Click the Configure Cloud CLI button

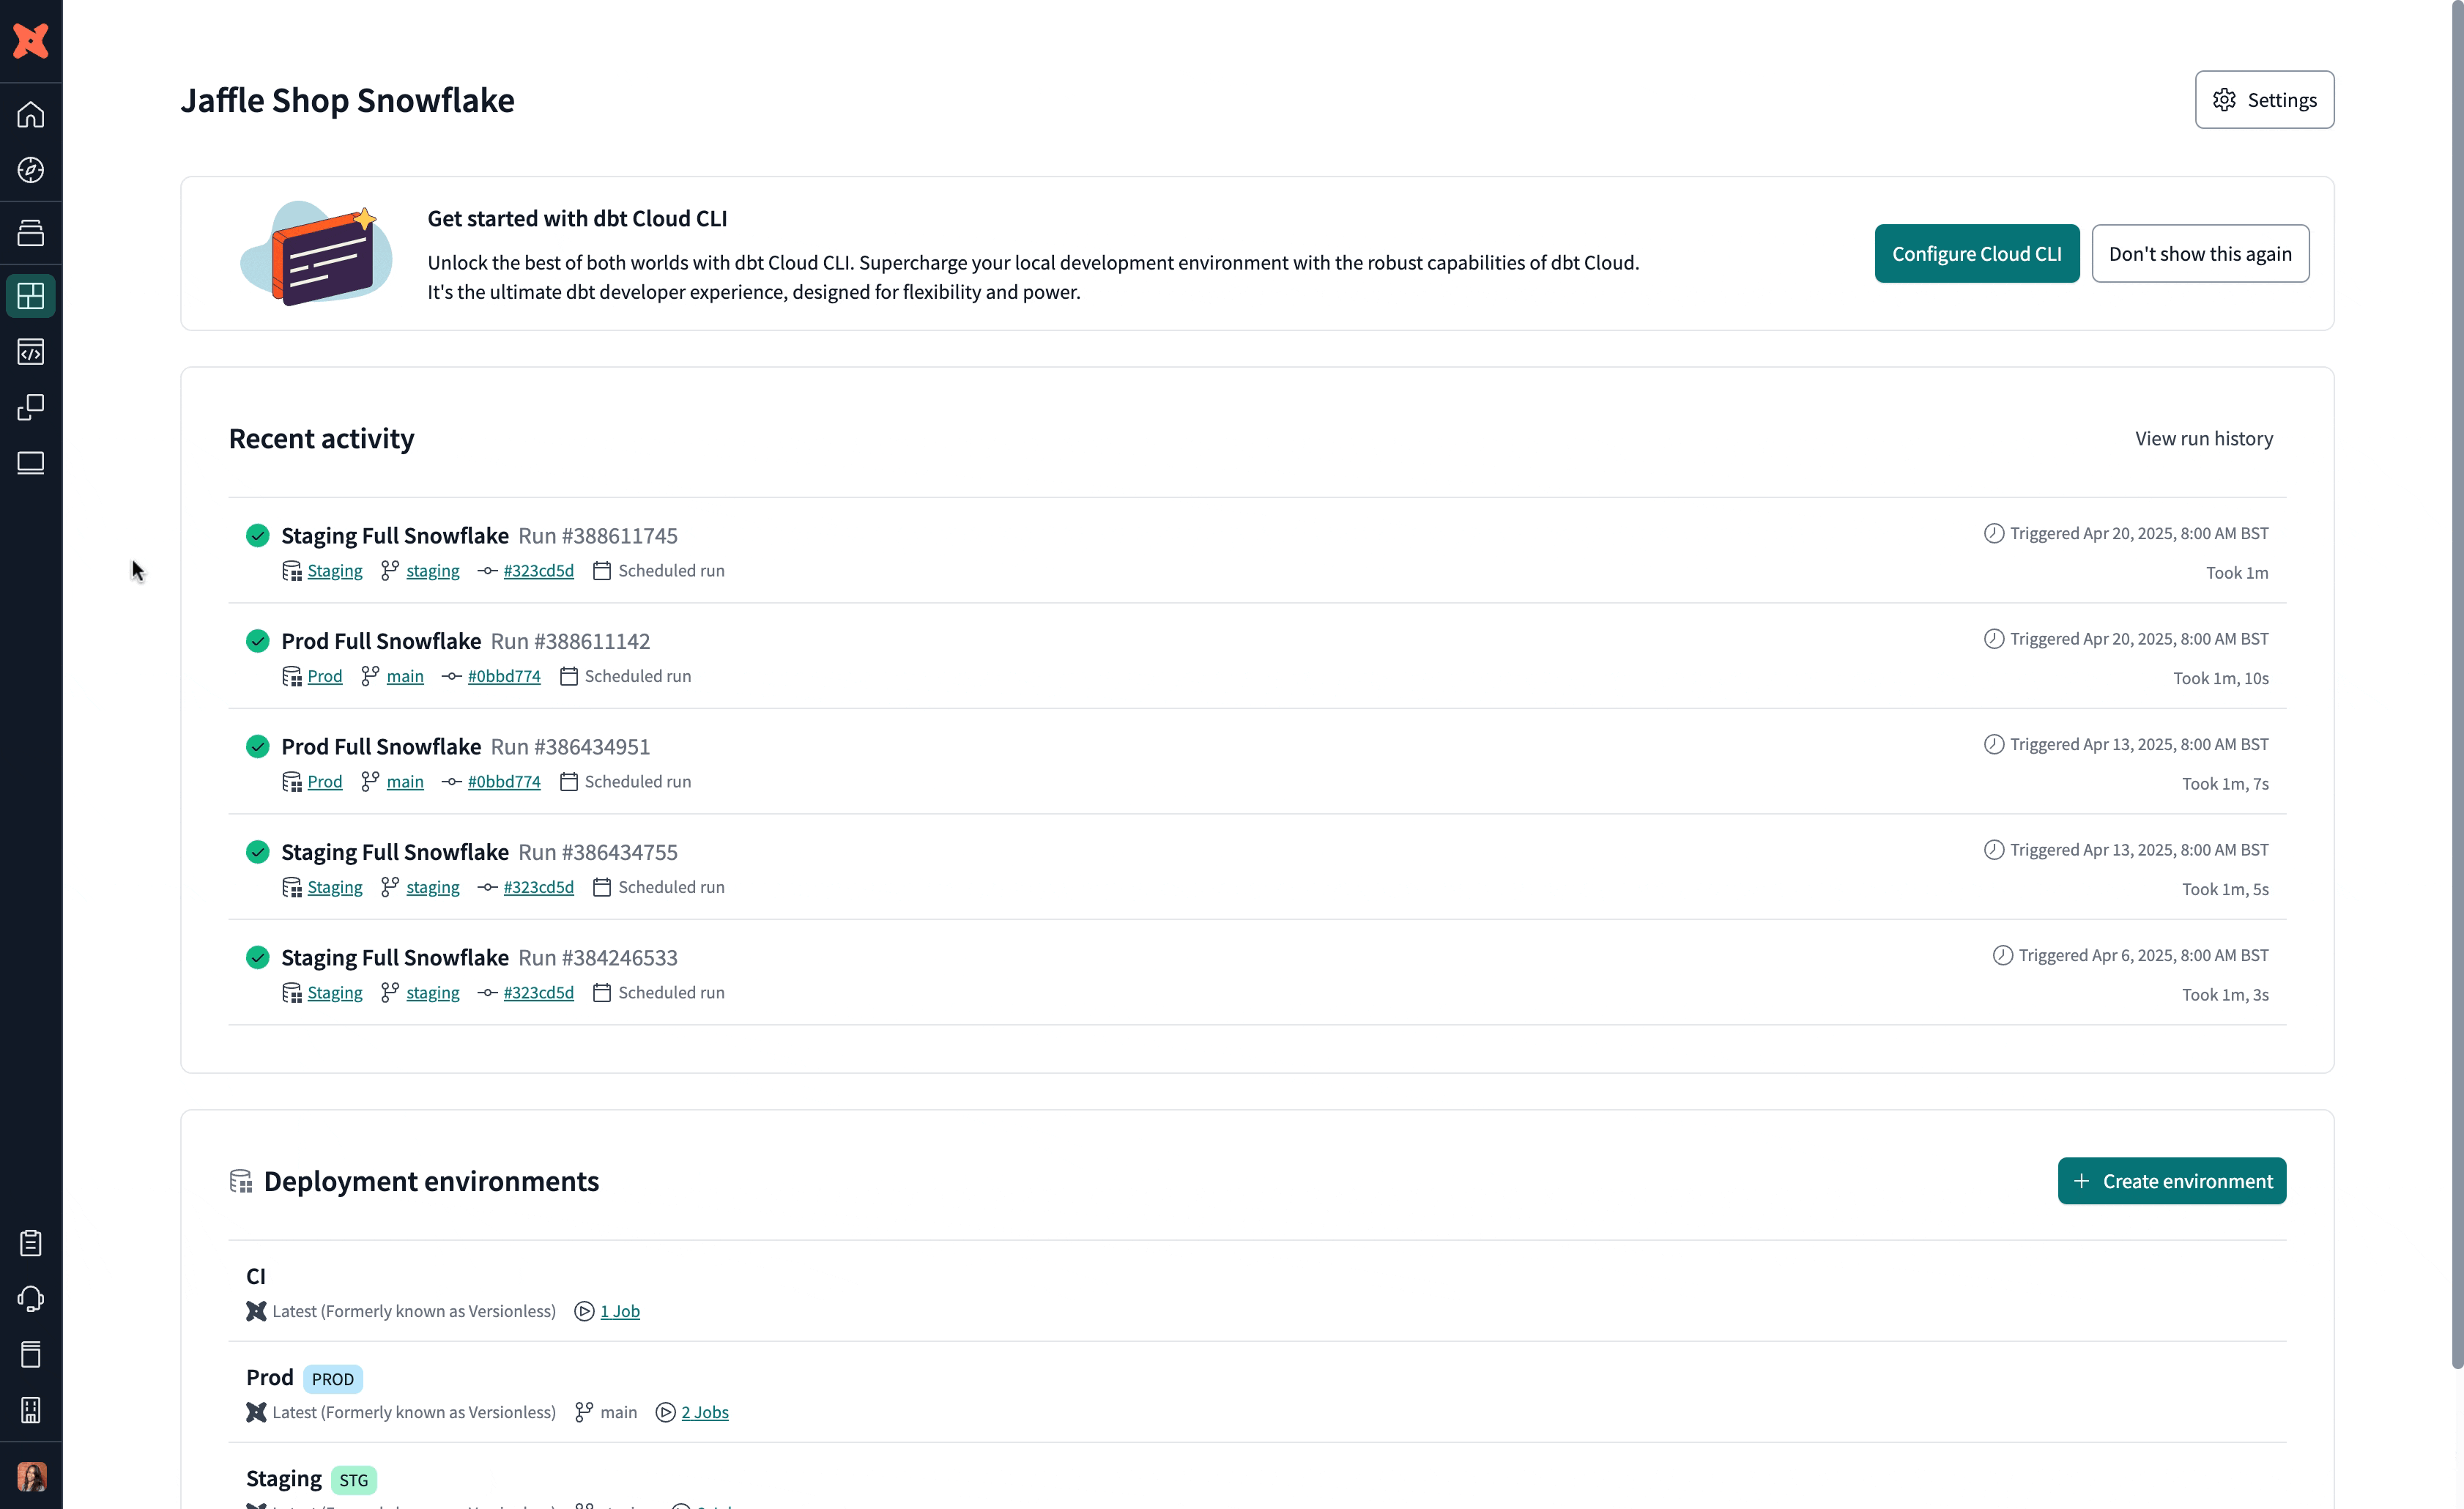click(1977, 253)
